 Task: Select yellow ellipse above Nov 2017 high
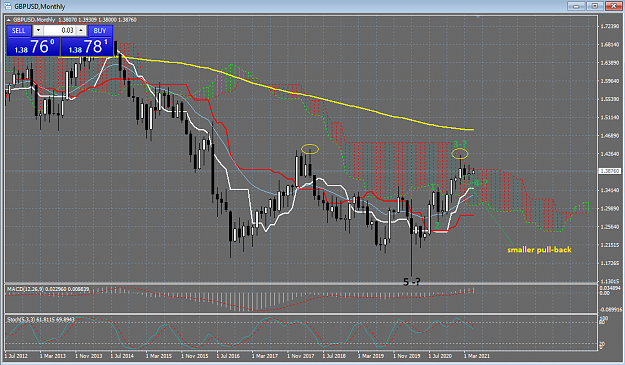[x=310, y=149]
